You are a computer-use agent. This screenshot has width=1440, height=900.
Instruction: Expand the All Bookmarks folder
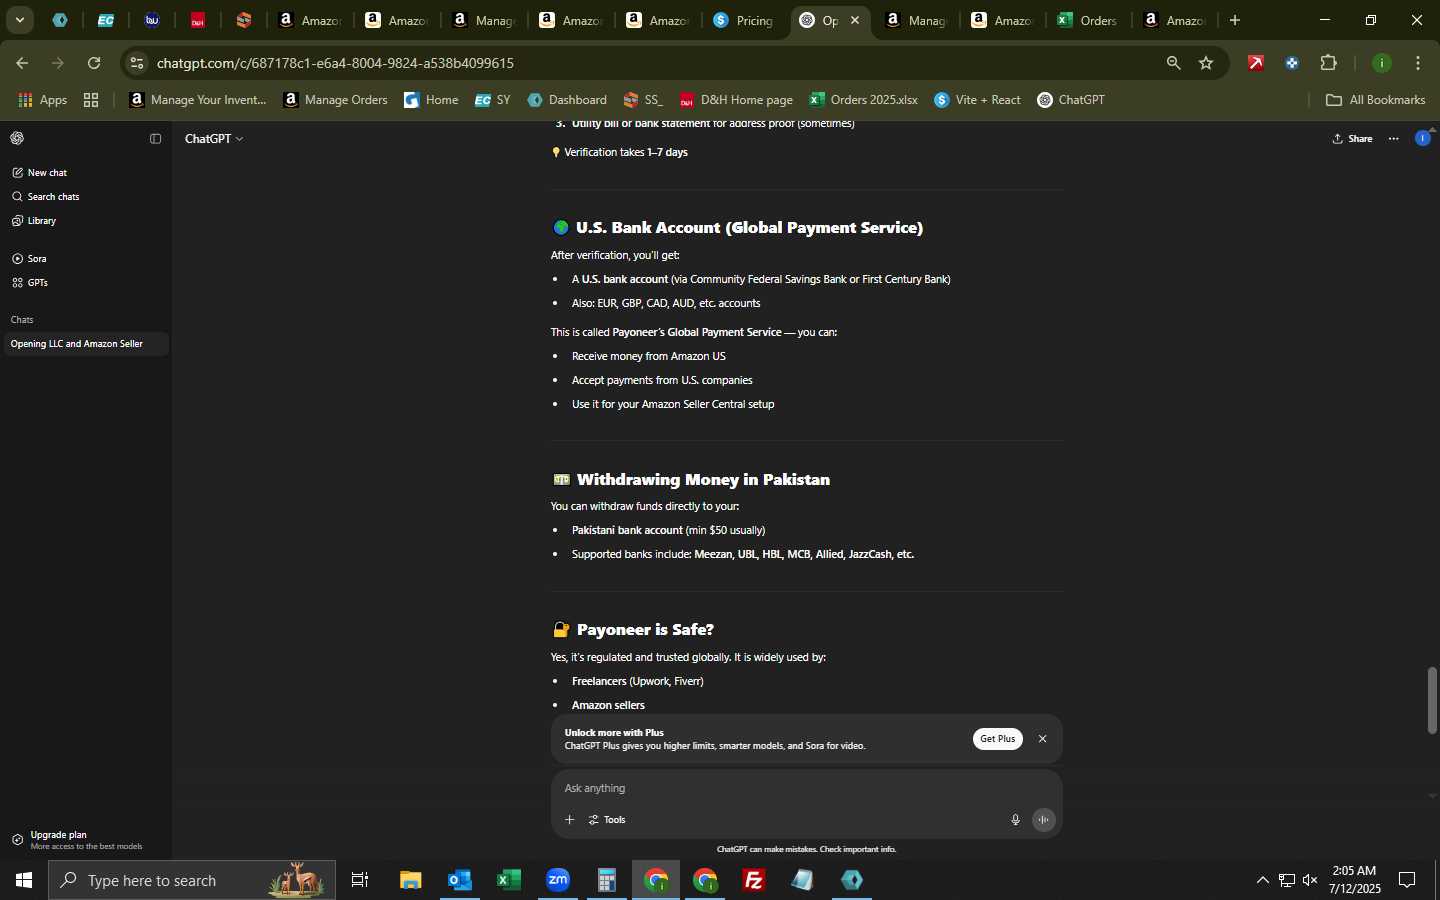(1375, 100)
